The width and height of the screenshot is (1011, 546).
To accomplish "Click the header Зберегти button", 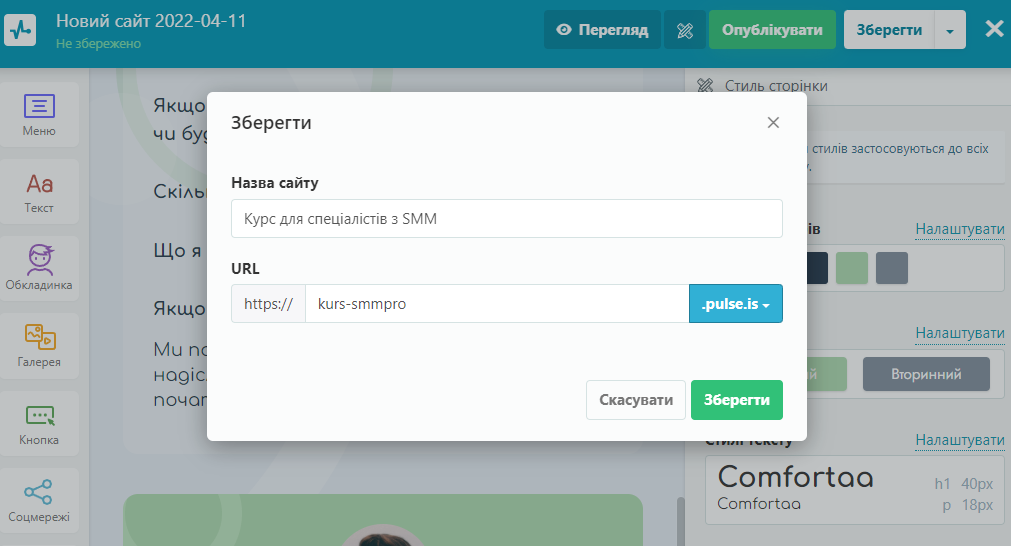I will (889, 30).
